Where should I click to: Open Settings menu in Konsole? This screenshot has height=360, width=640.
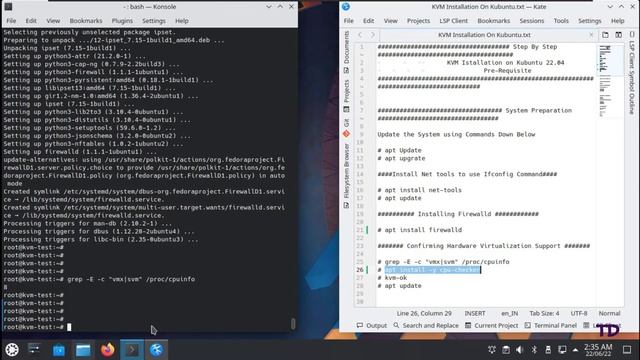tap(153, 21)
